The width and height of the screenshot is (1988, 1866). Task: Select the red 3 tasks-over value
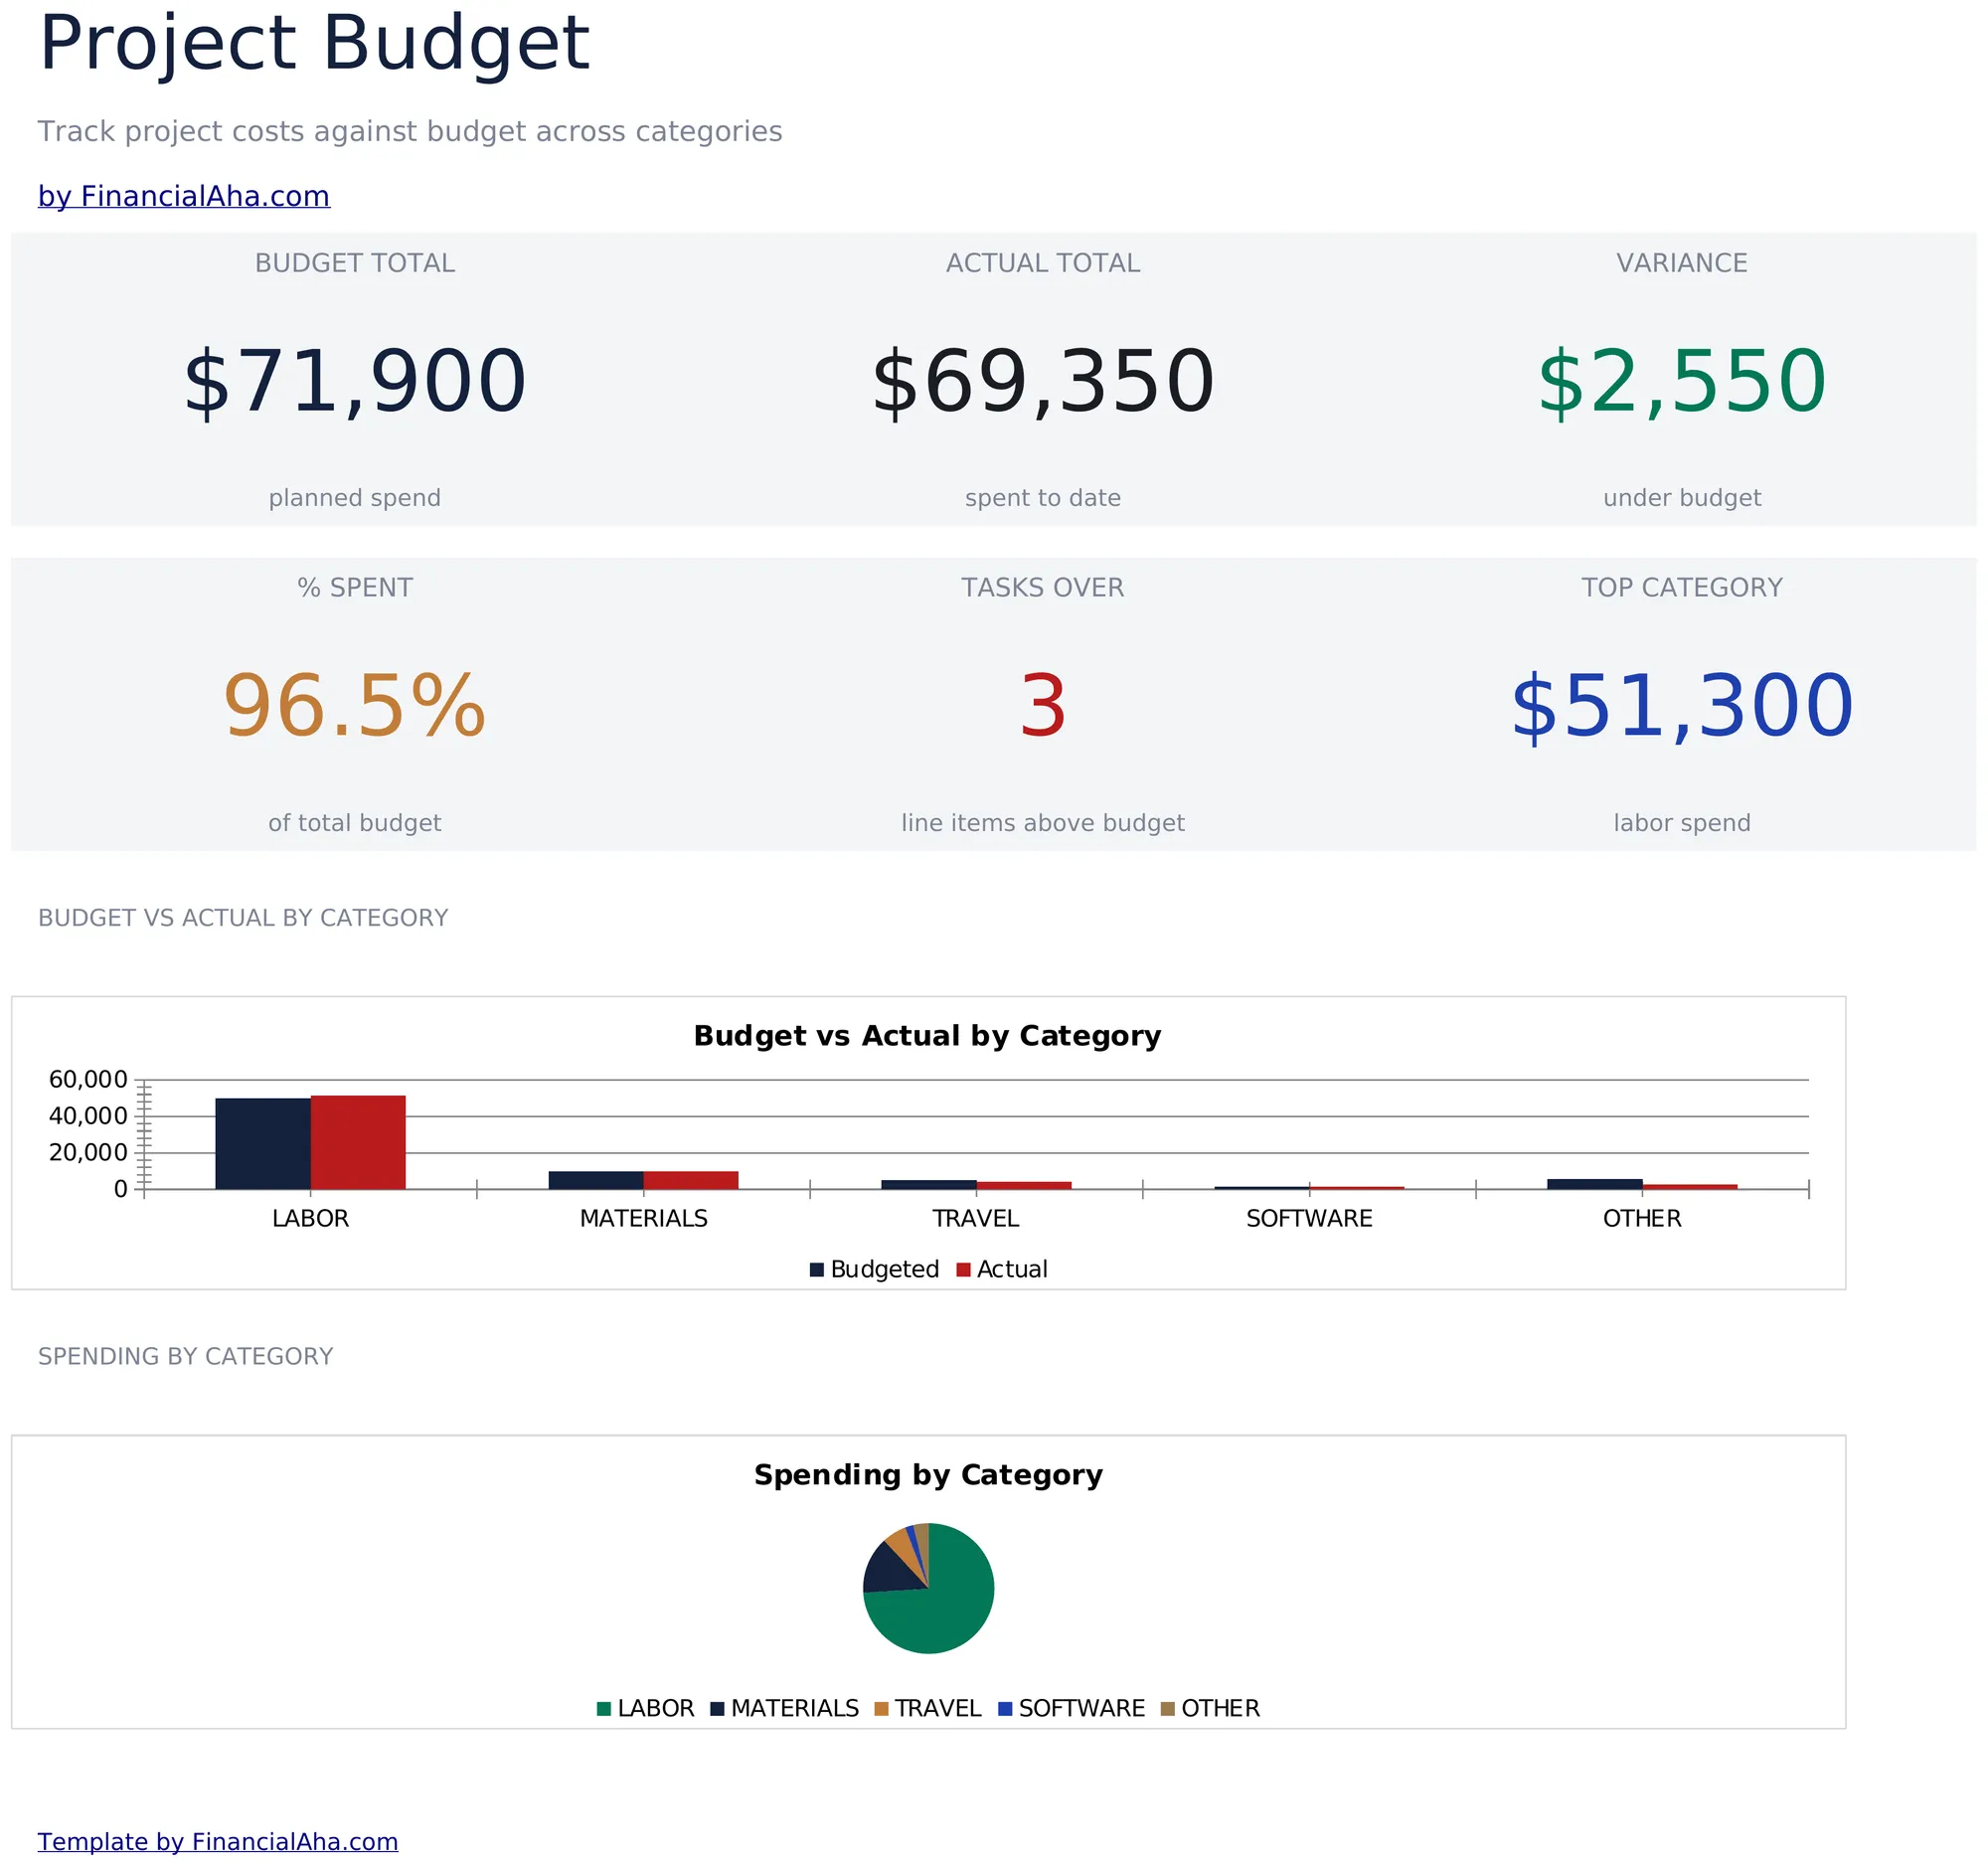pyautogui.click(x=1043, y=706)
